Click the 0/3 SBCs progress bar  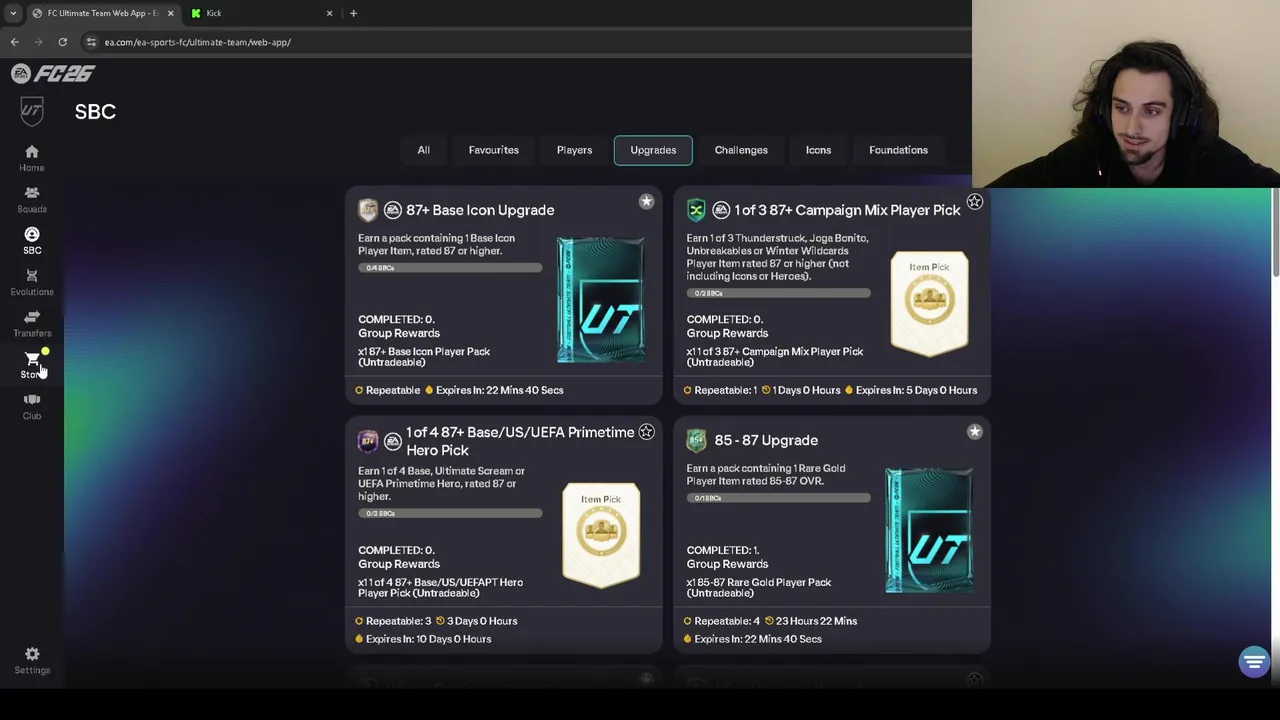point(450,513)
